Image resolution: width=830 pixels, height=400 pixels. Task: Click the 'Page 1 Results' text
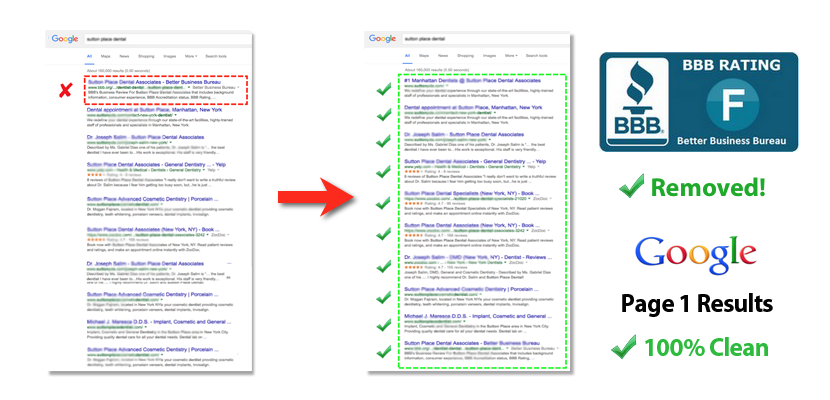[696, 304]
